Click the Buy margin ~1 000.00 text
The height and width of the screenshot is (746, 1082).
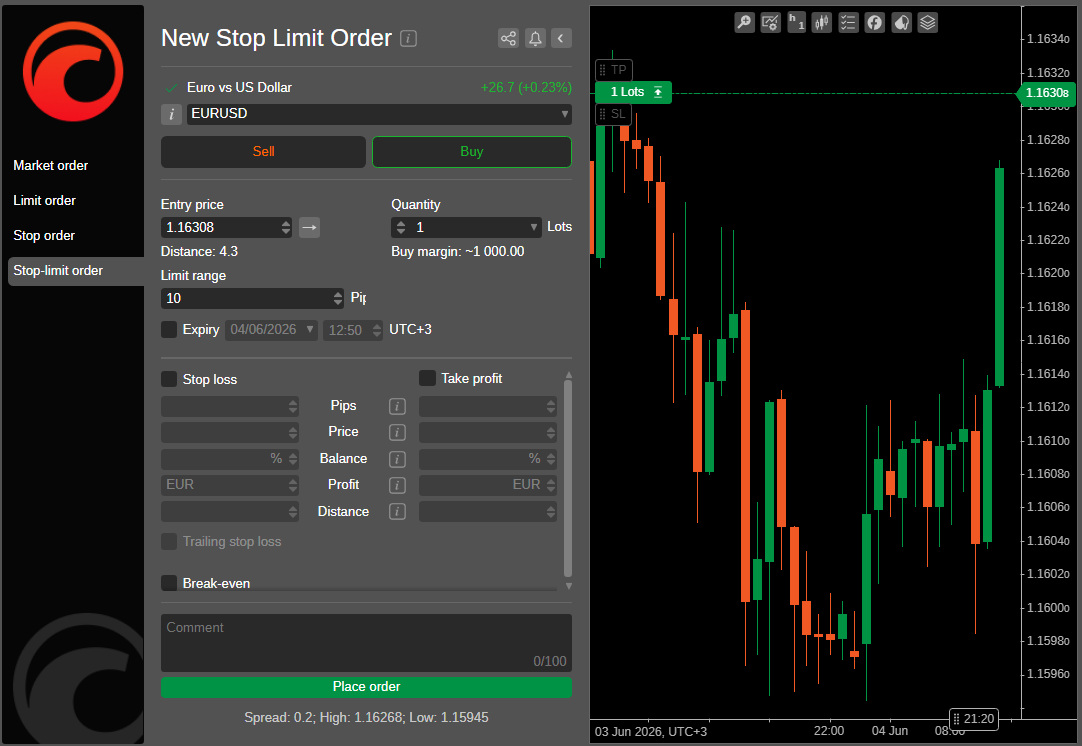458,251
